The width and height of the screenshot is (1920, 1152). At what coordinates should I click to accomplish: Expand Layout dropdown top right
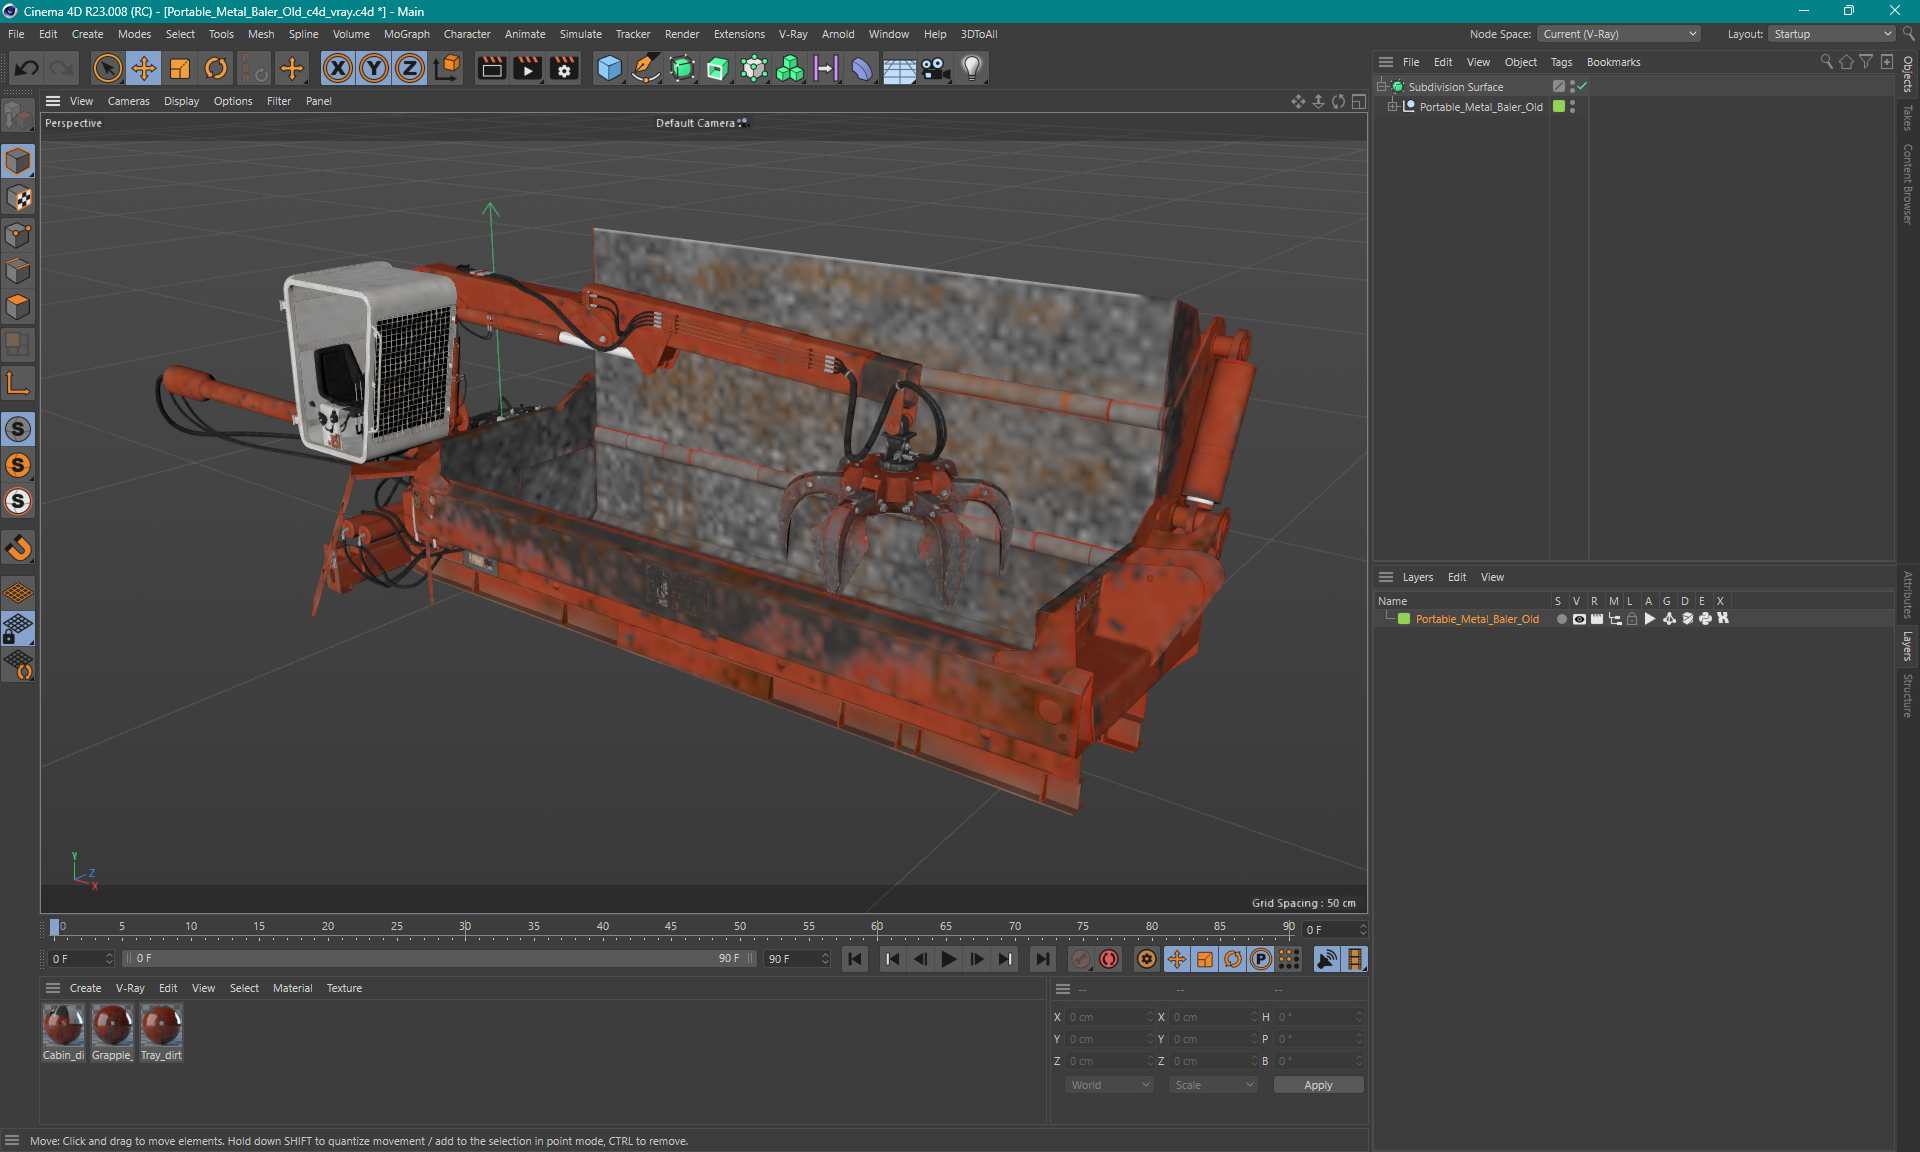tap(1883, 33)
